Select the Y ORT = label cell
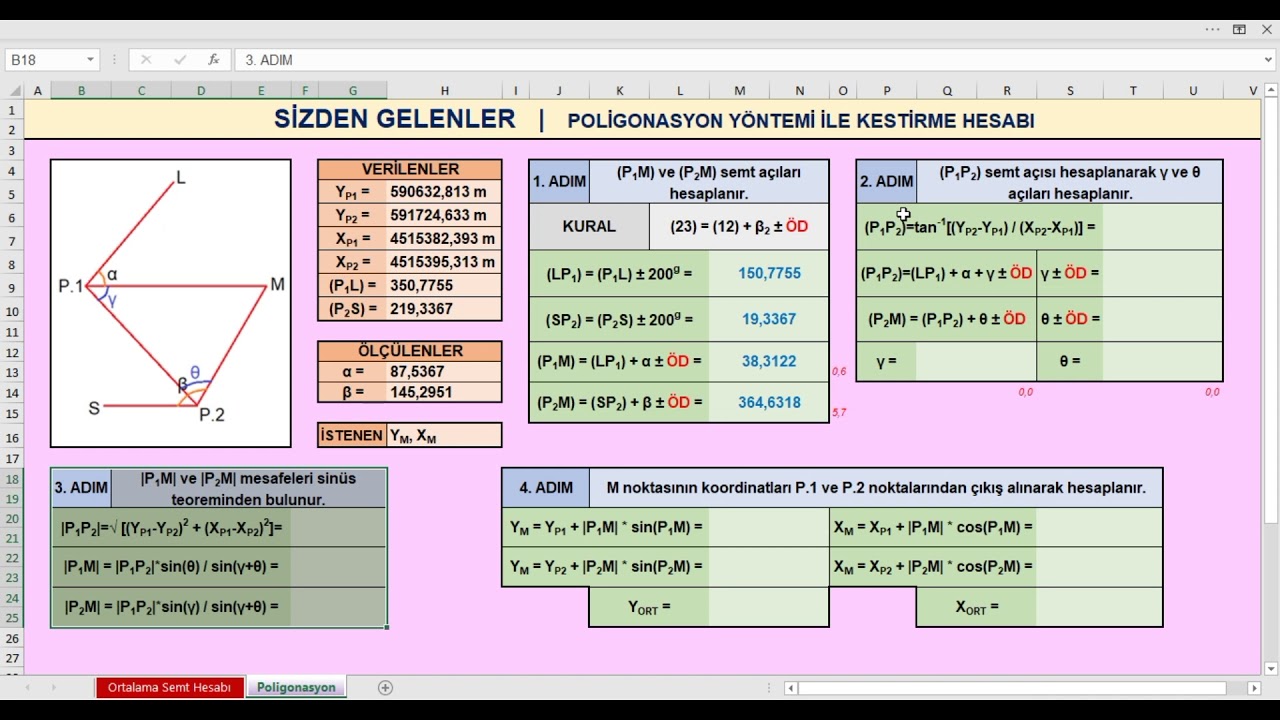The width and height of the screenshot is (1280, 720). [649, 607]
